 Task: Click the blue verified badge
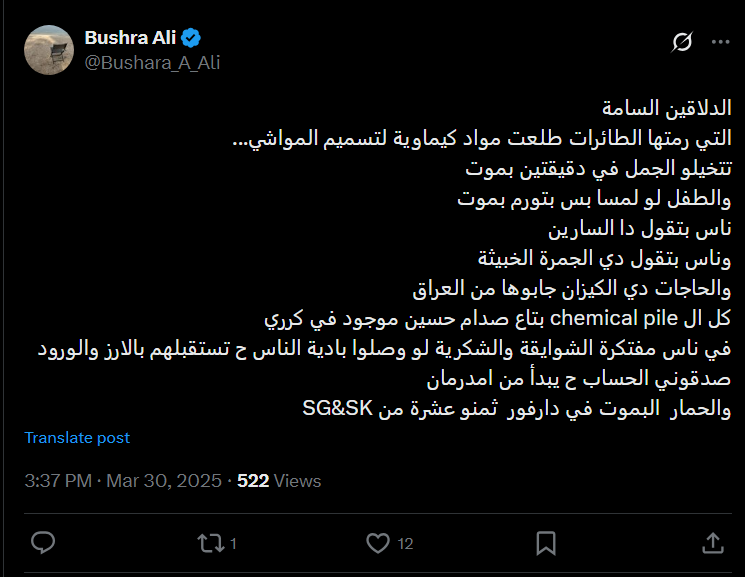192,38
